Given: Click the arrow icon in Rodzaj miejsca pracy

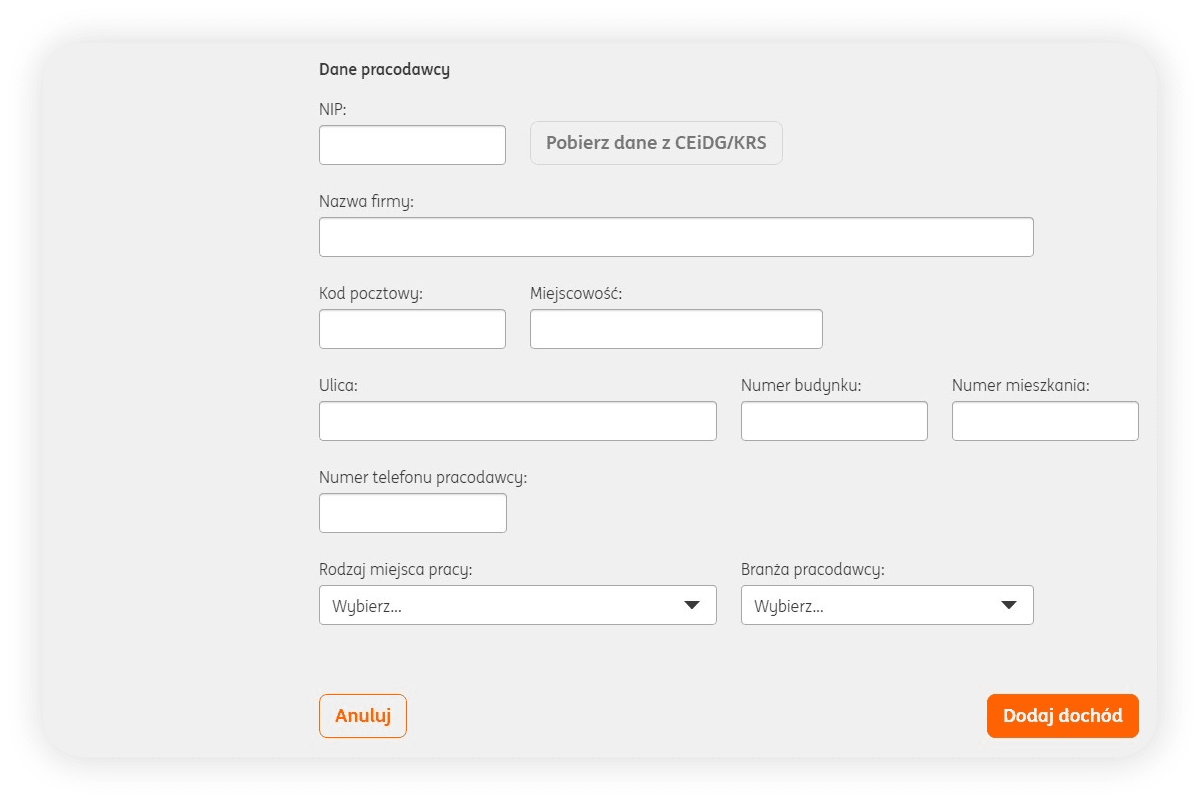Looking at the screenshot, I should (692, 605).
